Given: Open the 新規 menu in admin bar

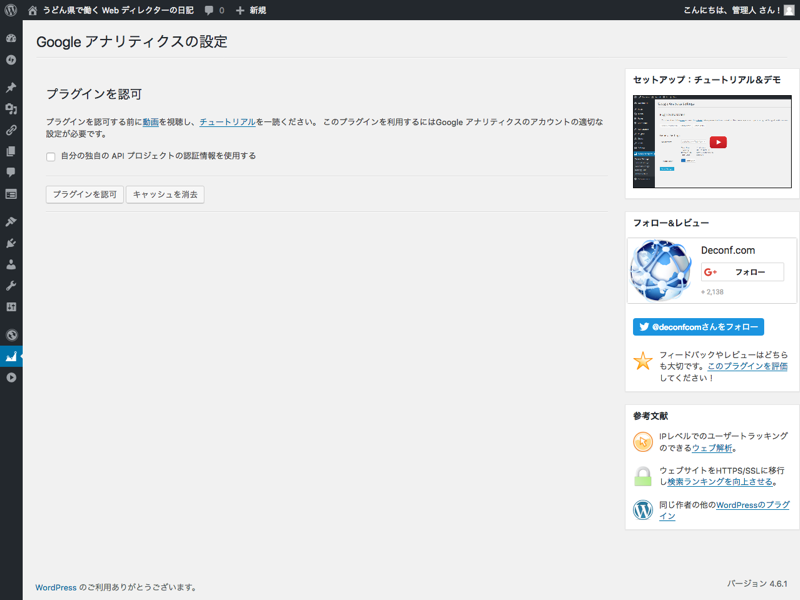Looking at the screenshot, I should pyautogui.click(x=251, y=10).
